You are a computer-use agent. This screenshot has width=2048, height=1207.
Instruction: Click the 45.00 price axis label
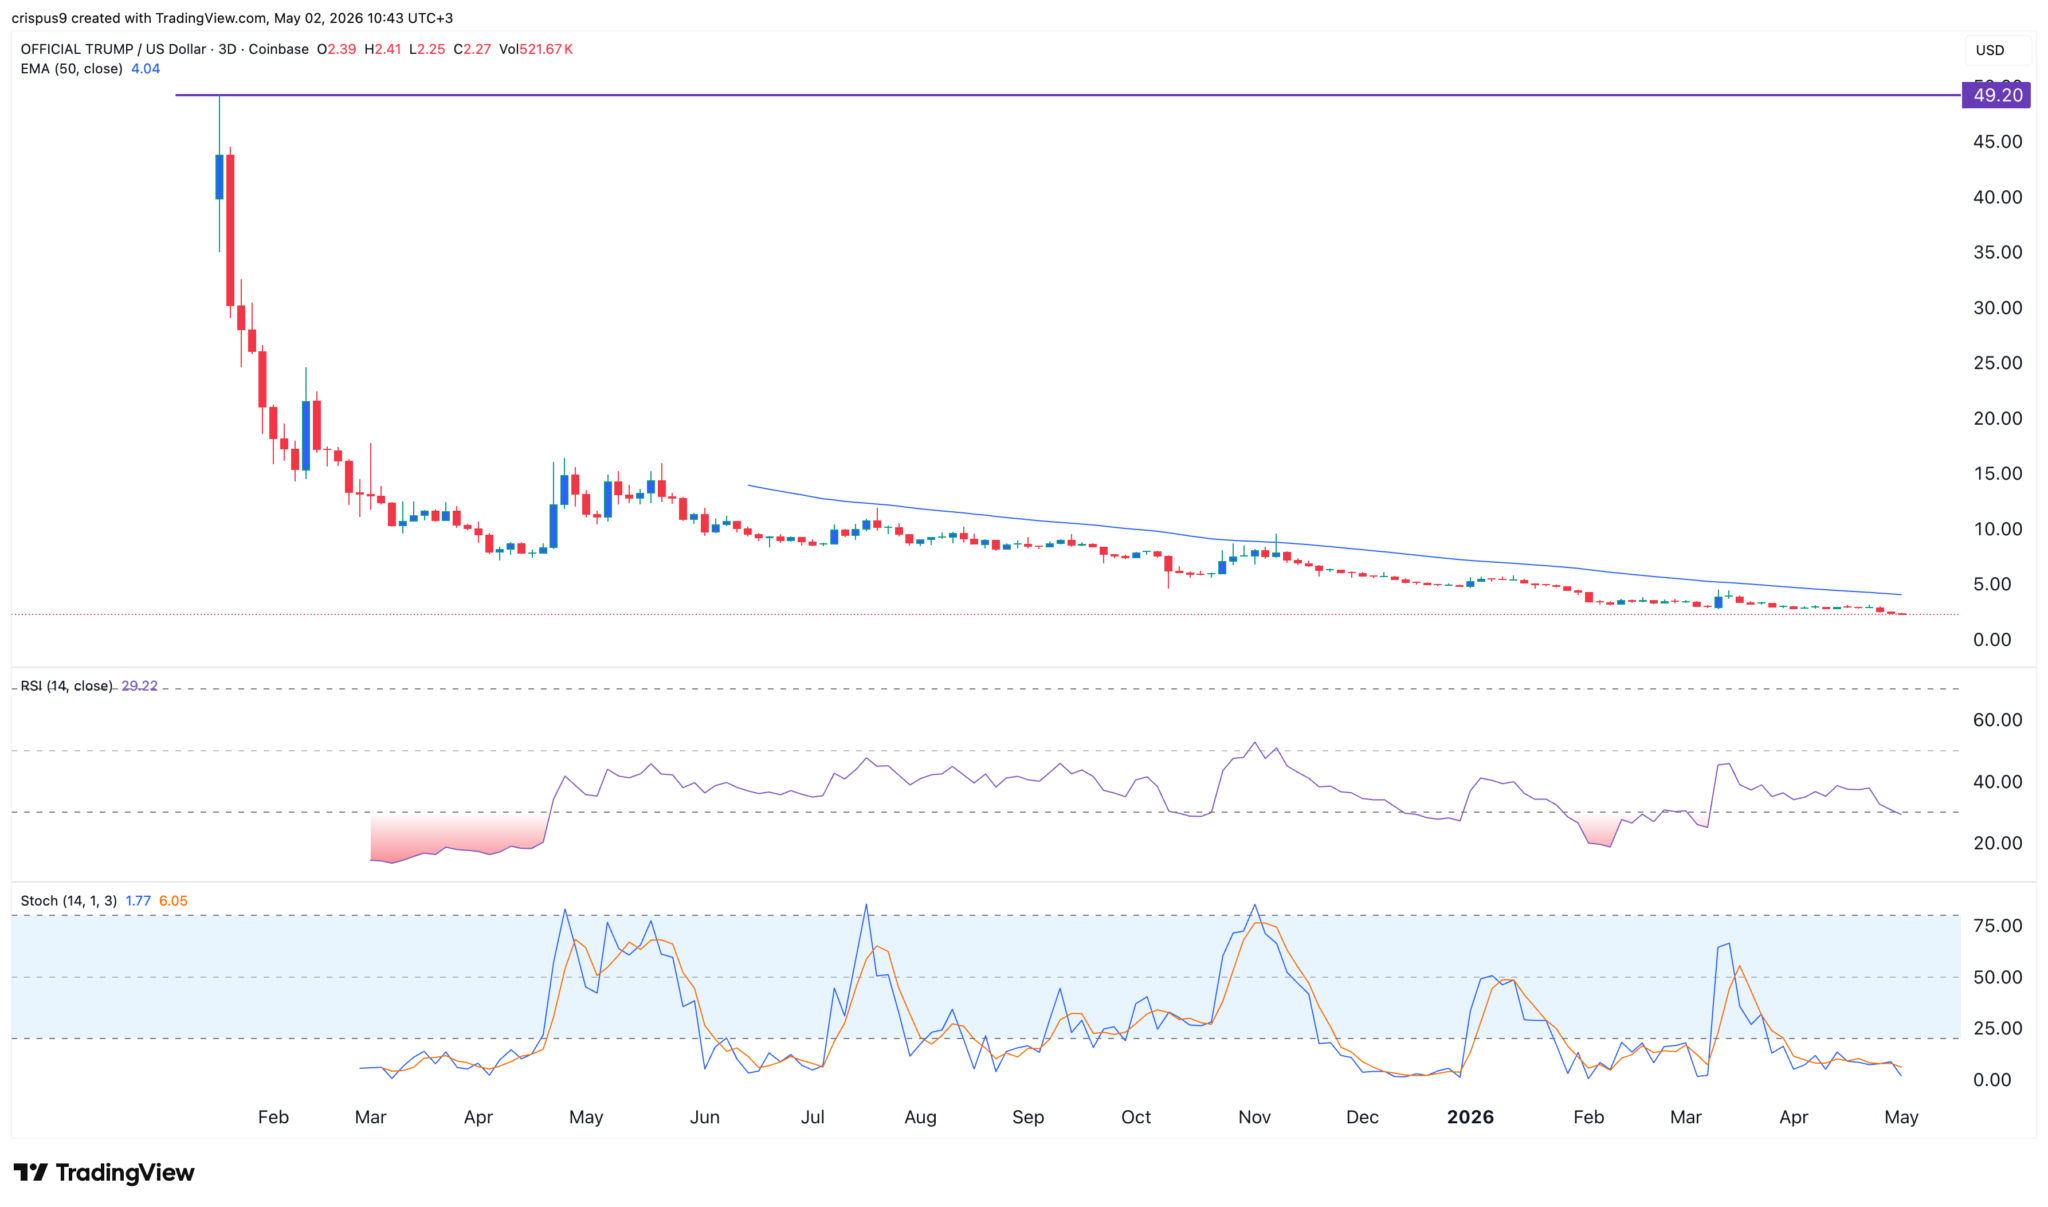pyautogui.click(x=1997, y=142)
